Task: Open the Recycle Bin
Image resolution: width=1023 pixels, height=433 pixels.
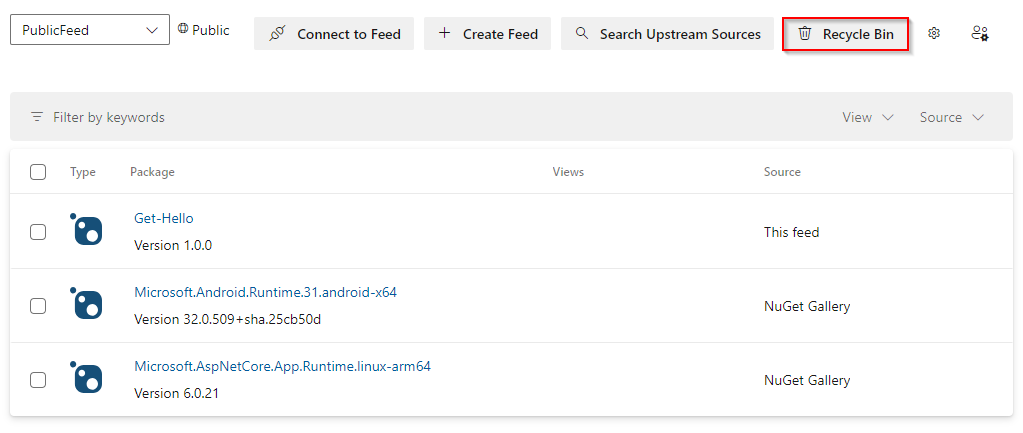Action: pyautogui.click(x=845, y=34)
